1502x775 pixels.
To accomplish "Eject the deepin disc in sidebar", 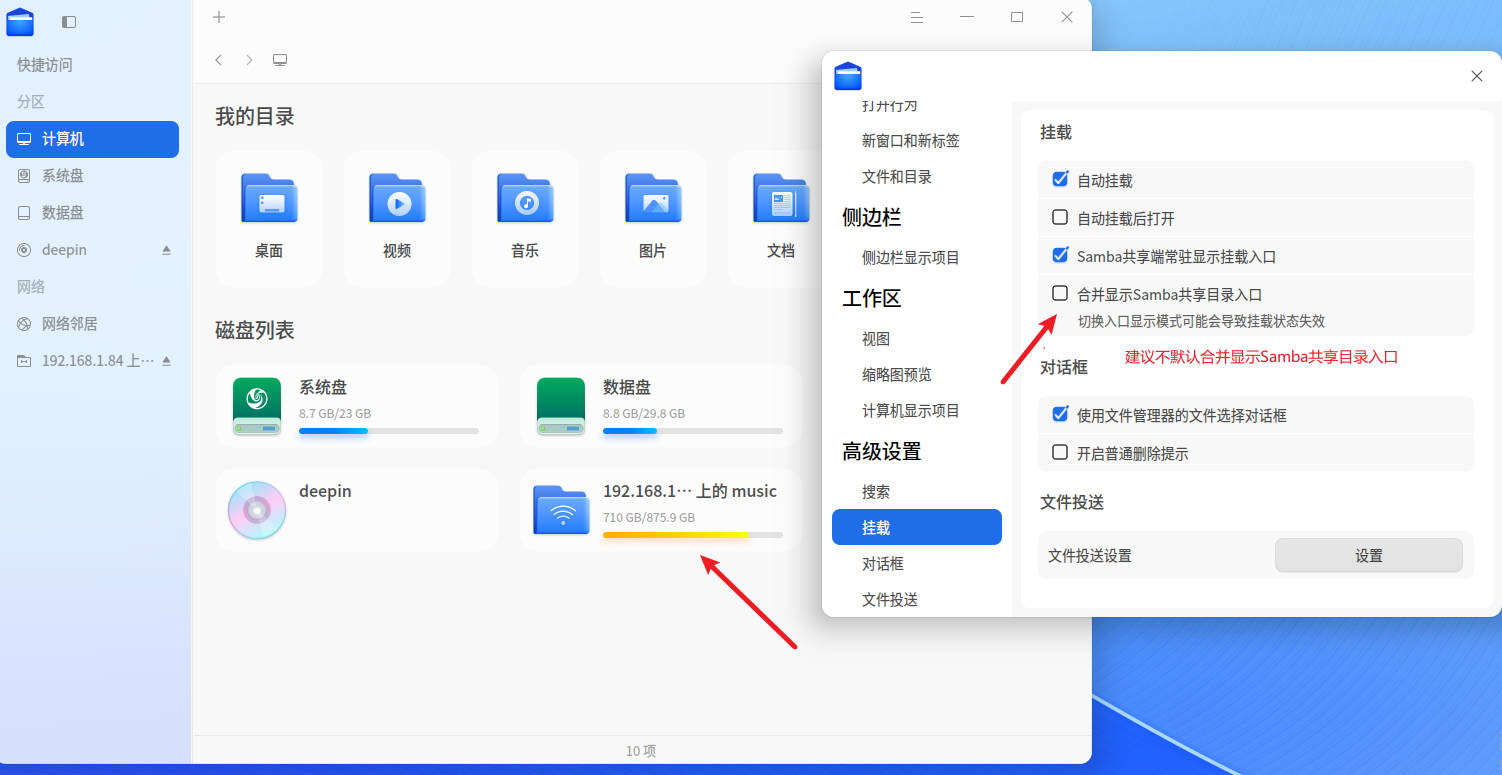I will 167,250.
